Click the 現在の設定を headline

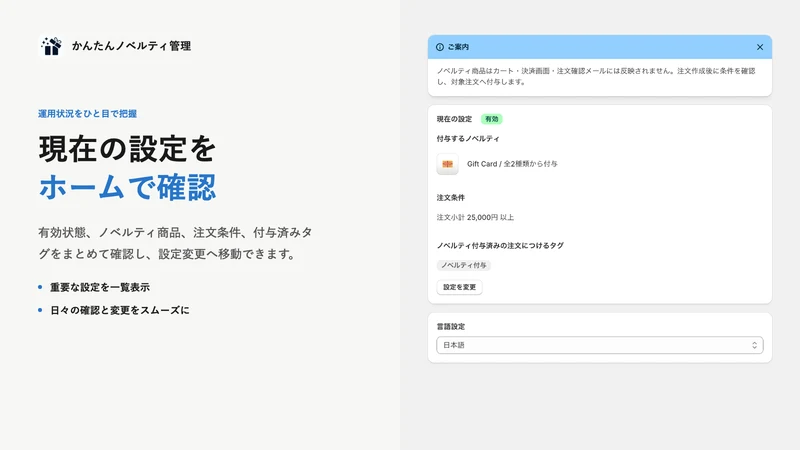click(128, 149)
